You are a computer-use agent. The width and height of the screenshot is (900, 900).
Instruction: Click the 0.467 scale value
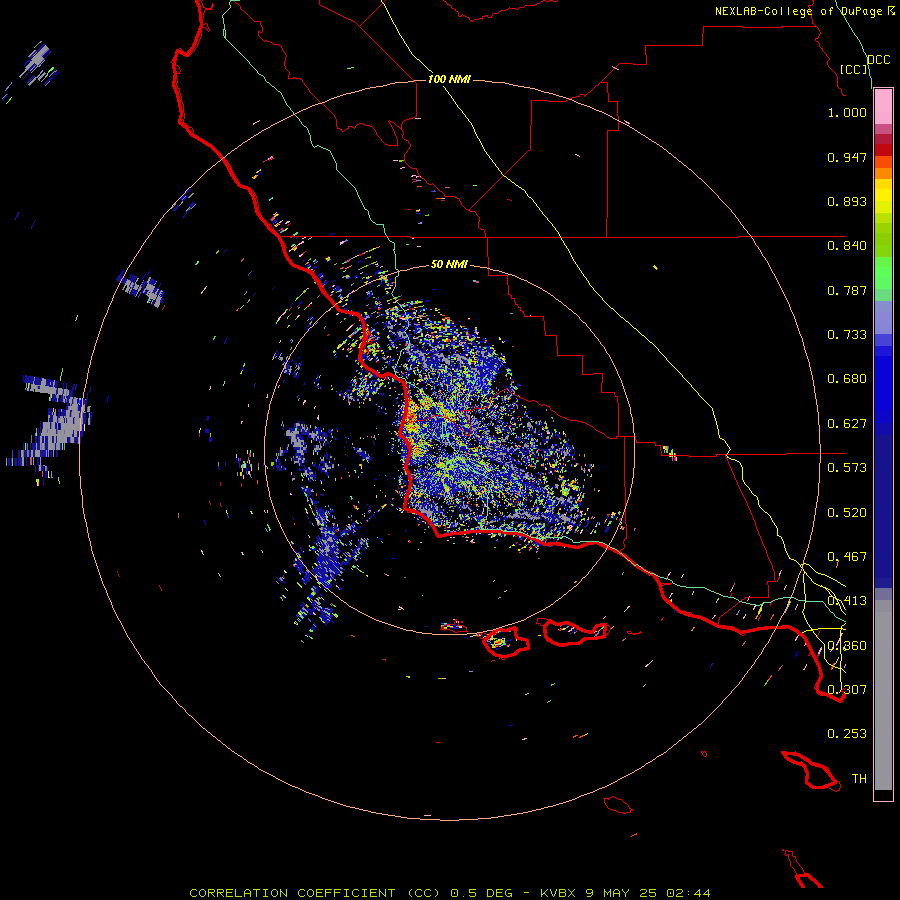847,557
